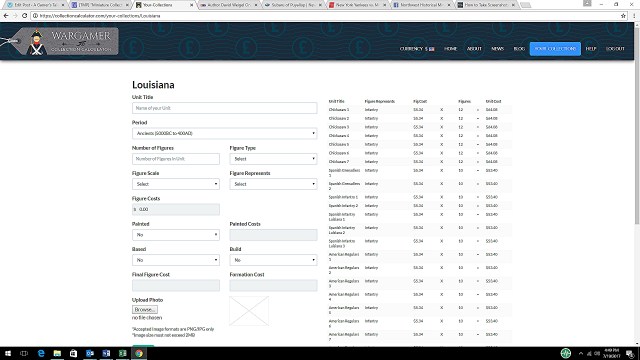Click the site info icon in address bar

35,16
